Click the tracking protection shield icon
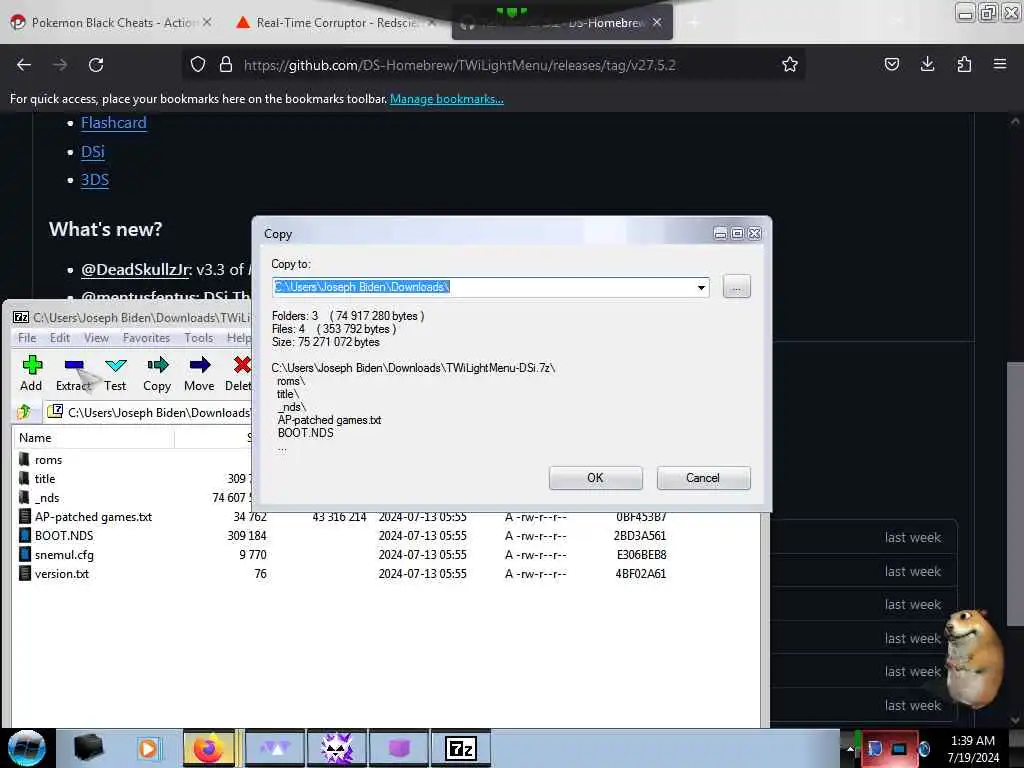The height and width of the screenshot is (768, 1024). click(x=198, y=65)
